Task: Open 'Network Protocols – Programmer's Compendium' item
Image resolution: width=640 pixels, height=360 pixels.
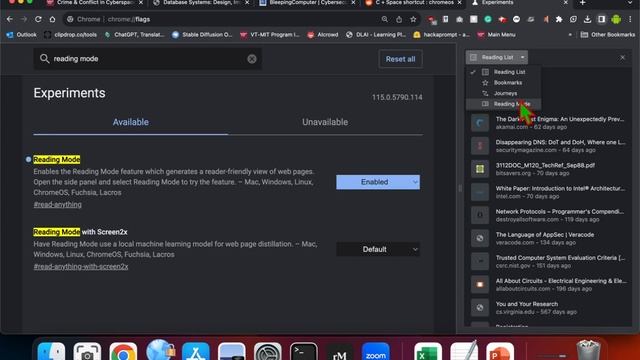Action: pyautogui.click(x=549, y=215)
